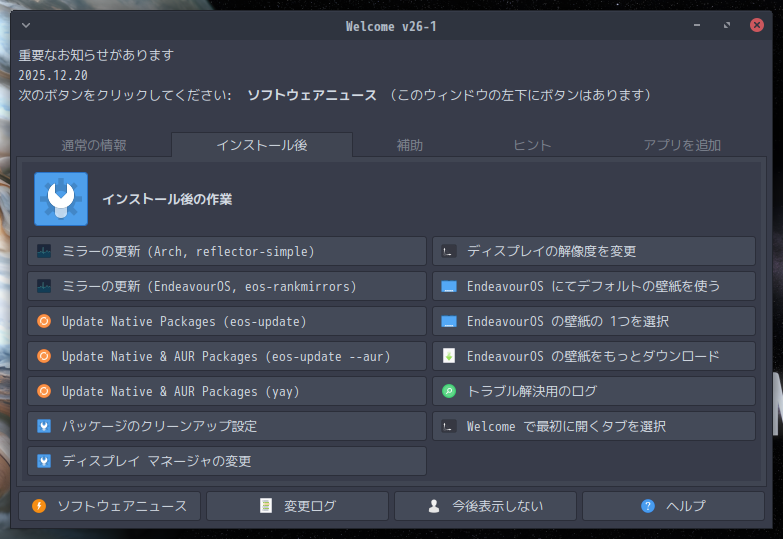Image resolution: width=783 pixels, height=539 pixels.
Task: Run ミラーの更新 (Arch, reflector-simple)
Action: [x=227, y=251]
